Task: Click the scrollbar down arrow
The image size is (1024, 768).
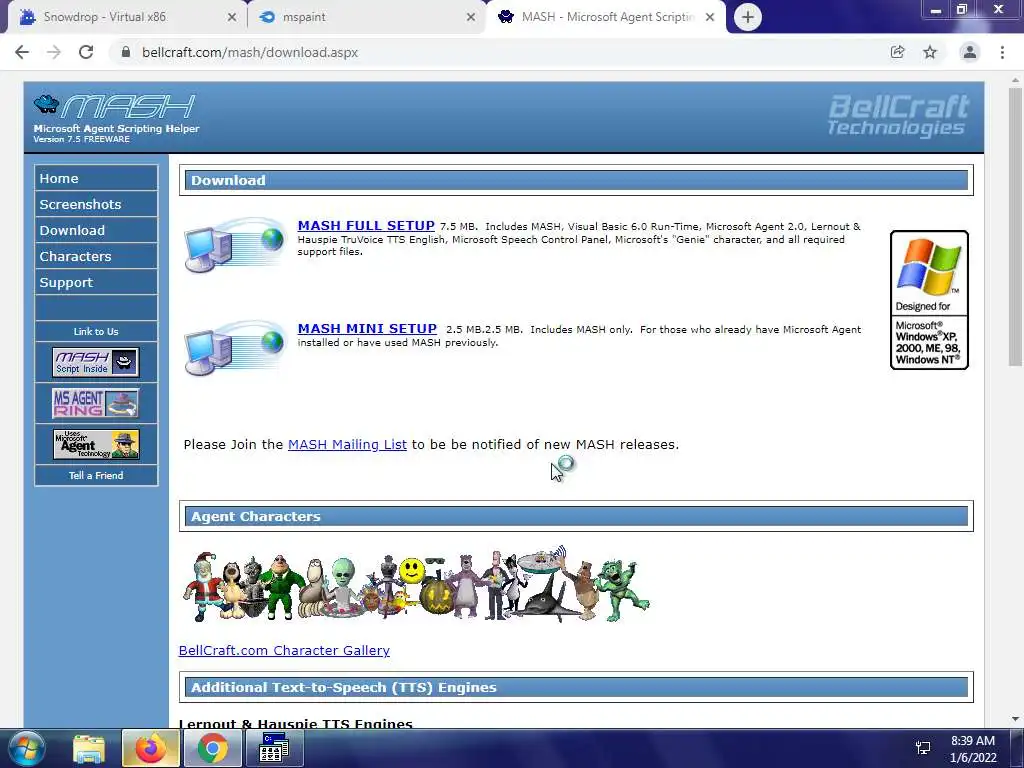Action: point(1016,719)
